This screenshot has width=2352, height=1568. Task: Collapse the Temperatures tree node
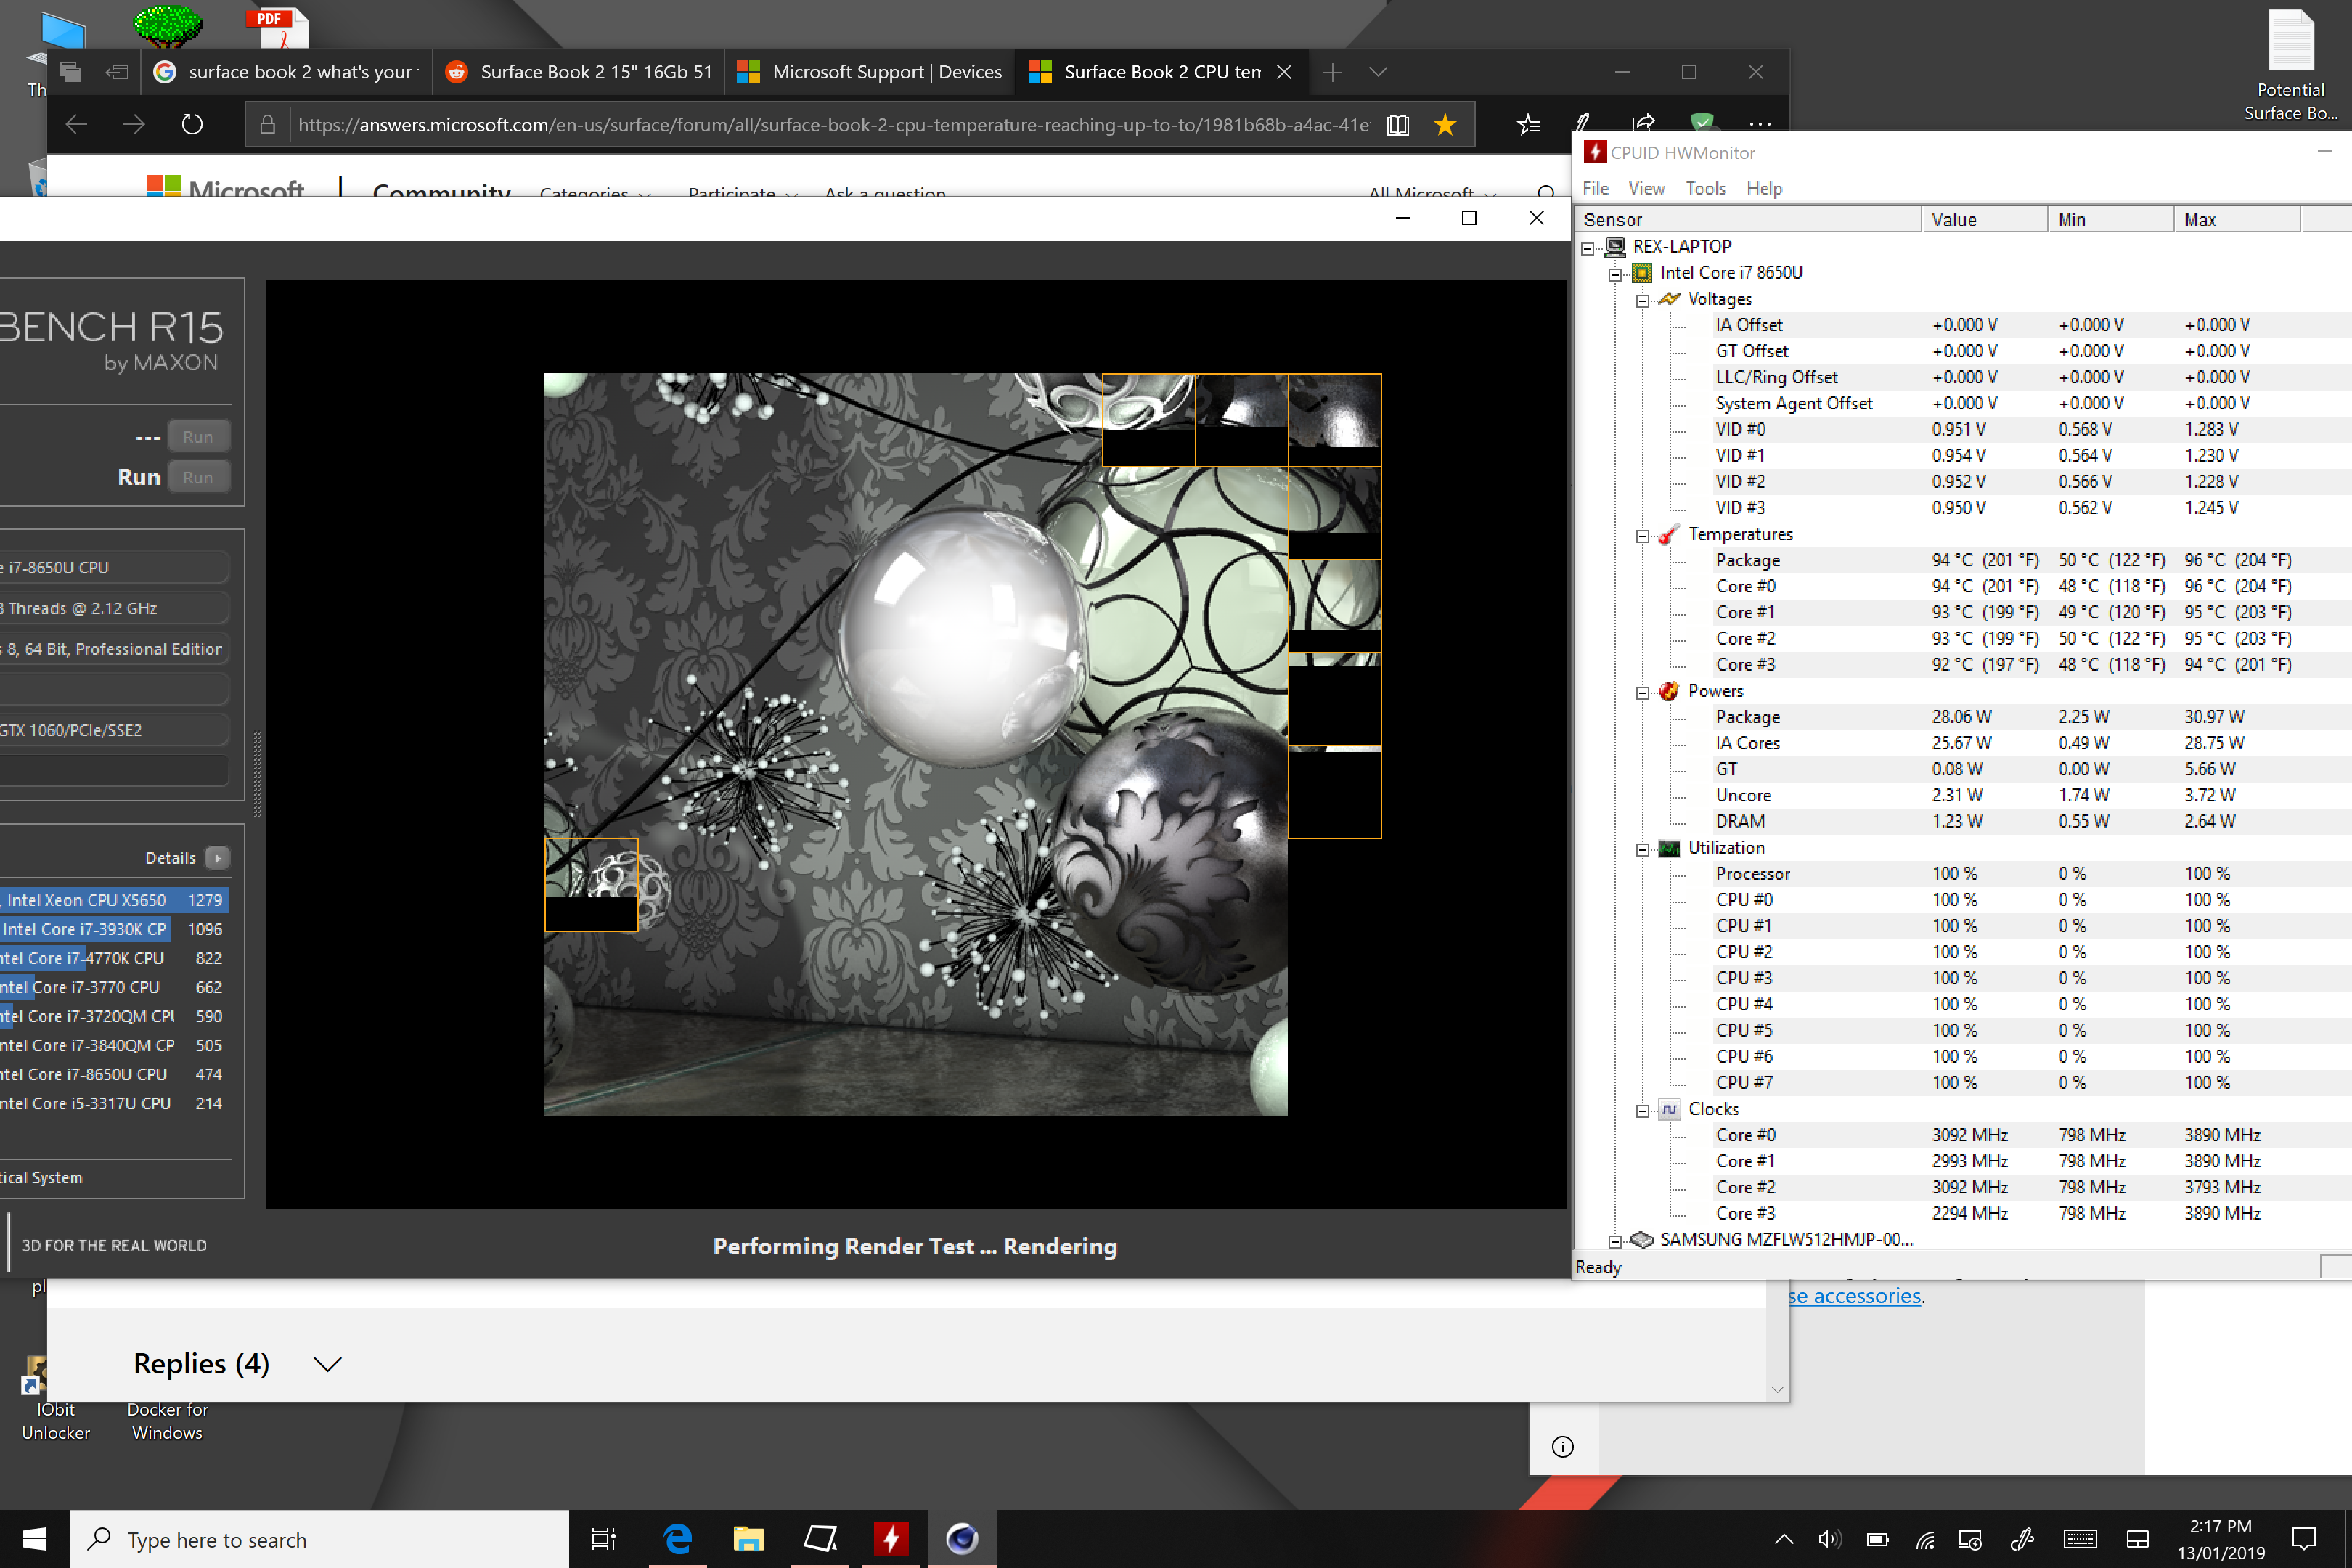click(1642, 535)
